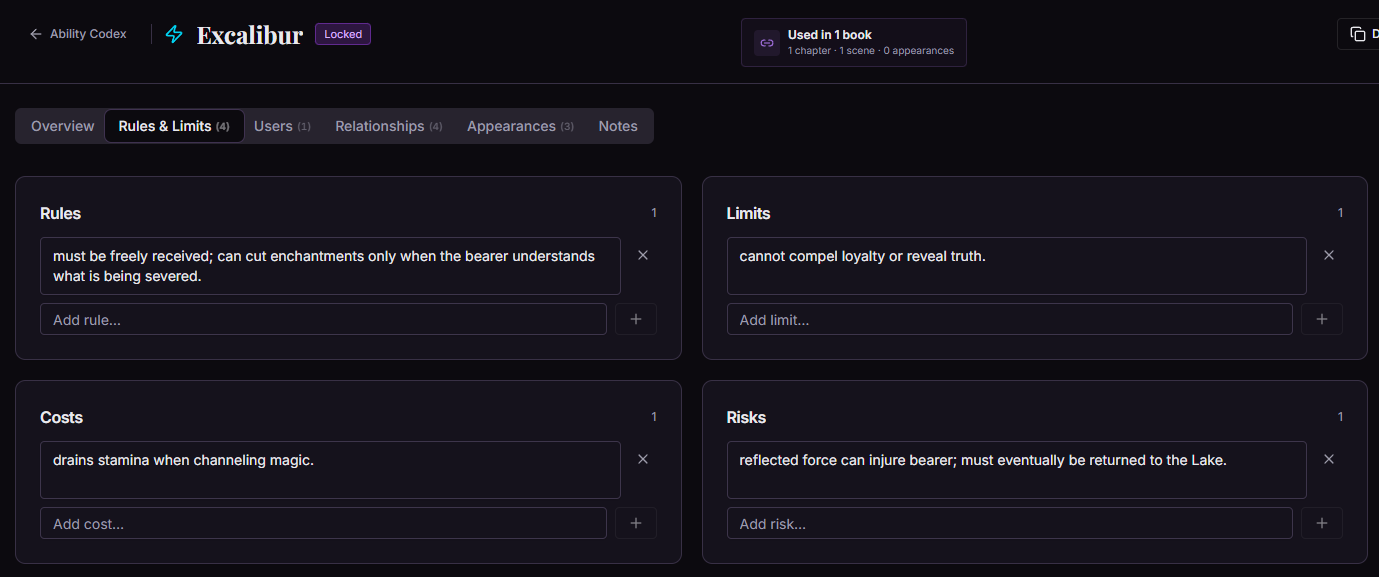The width and height of the screenshot is (1379, 577).
Task: Open the Used in 1 book card
Action: (x=854, y=42)
